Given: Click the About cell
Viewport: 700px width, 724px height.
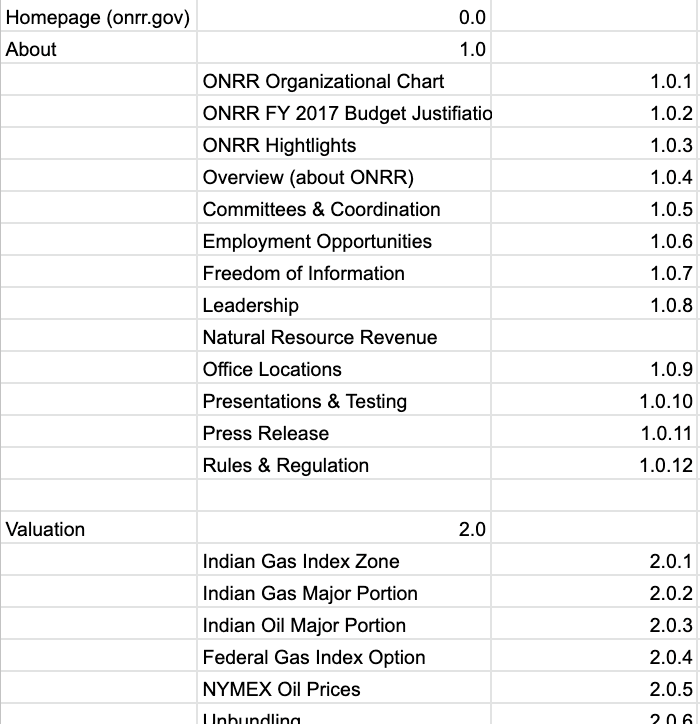Looking at the screenshot, I should (98, 49).
